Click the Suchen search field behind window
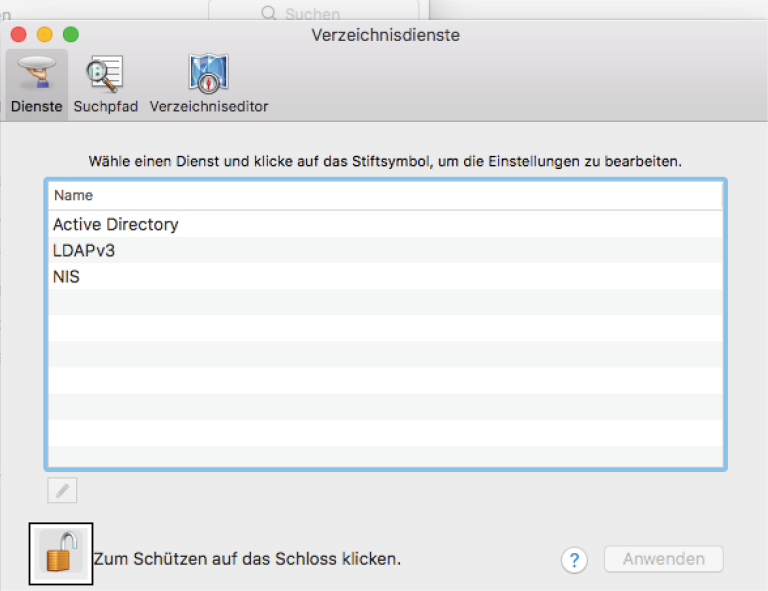The height and width of the screenshot is (591, 768). [313, 12]
